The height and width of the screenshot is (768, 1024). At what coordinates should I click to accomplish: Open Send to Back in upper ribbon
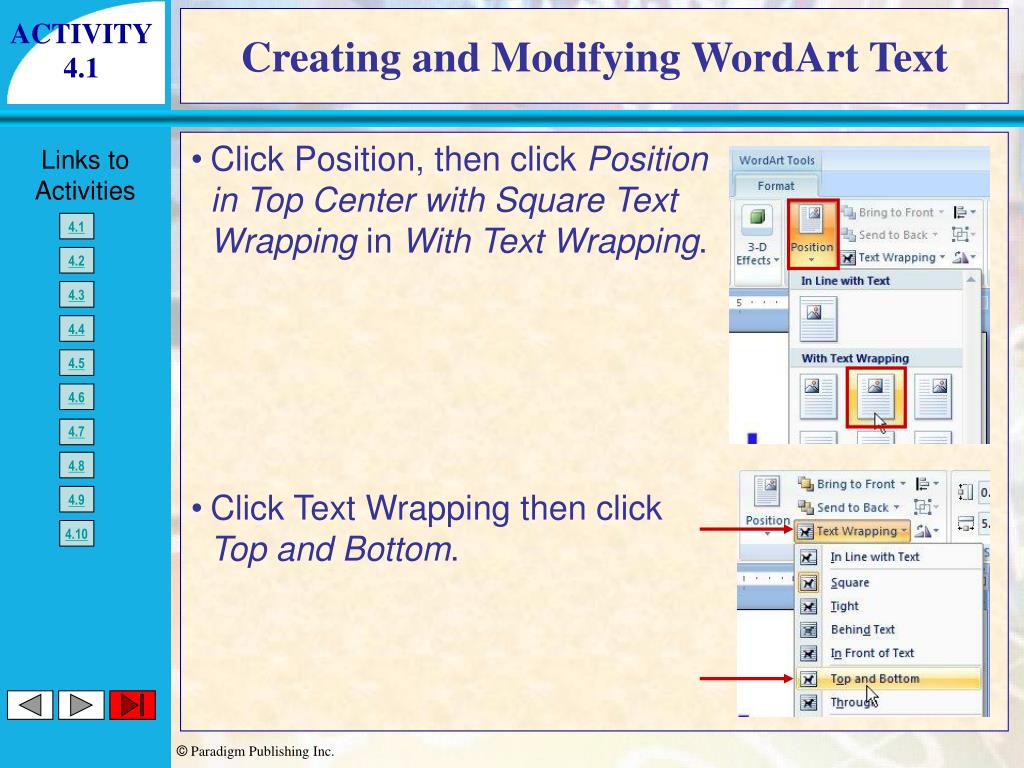click(x=890, y=234)
